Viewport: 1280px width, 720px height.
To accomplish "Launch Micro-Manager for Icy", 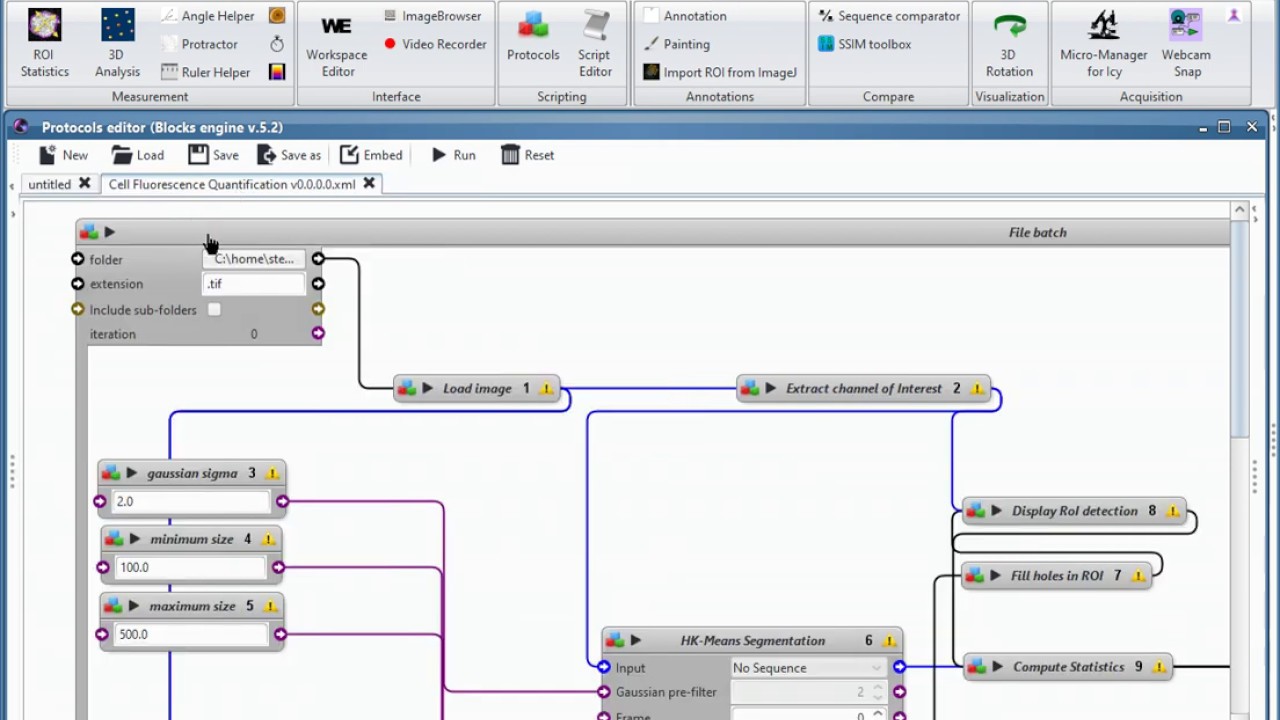I will pyautogui.click(x=1104, y=42).
